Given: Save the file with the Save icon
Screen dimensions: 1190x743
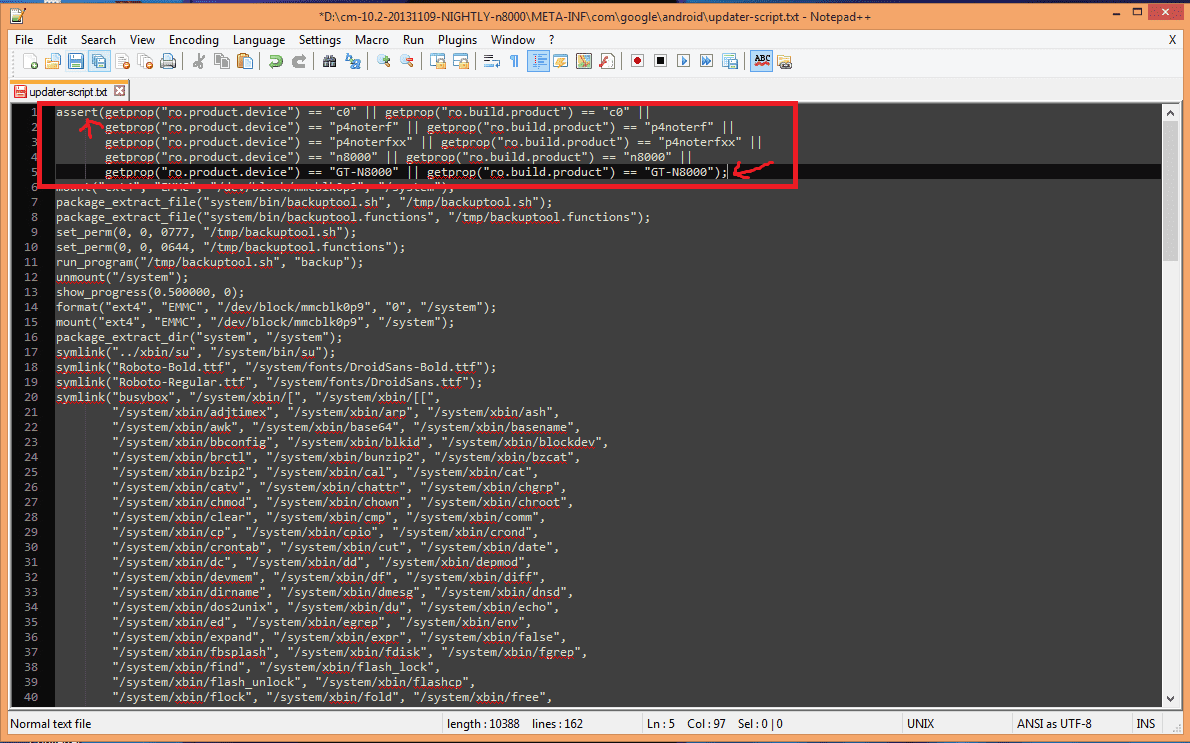Looking at the screenshot, I should tap(76, 62).
